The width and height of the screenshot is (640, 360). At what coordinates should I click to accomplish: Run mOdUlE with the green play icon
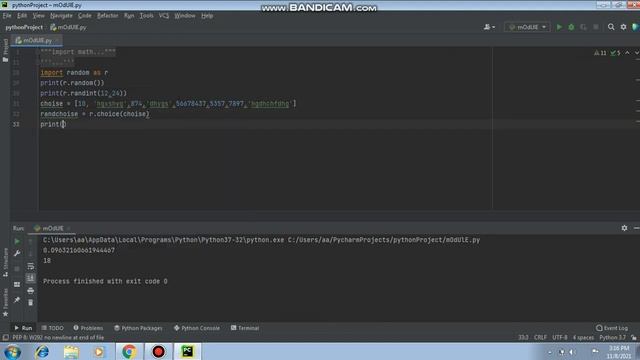click(x=559, y=27)
